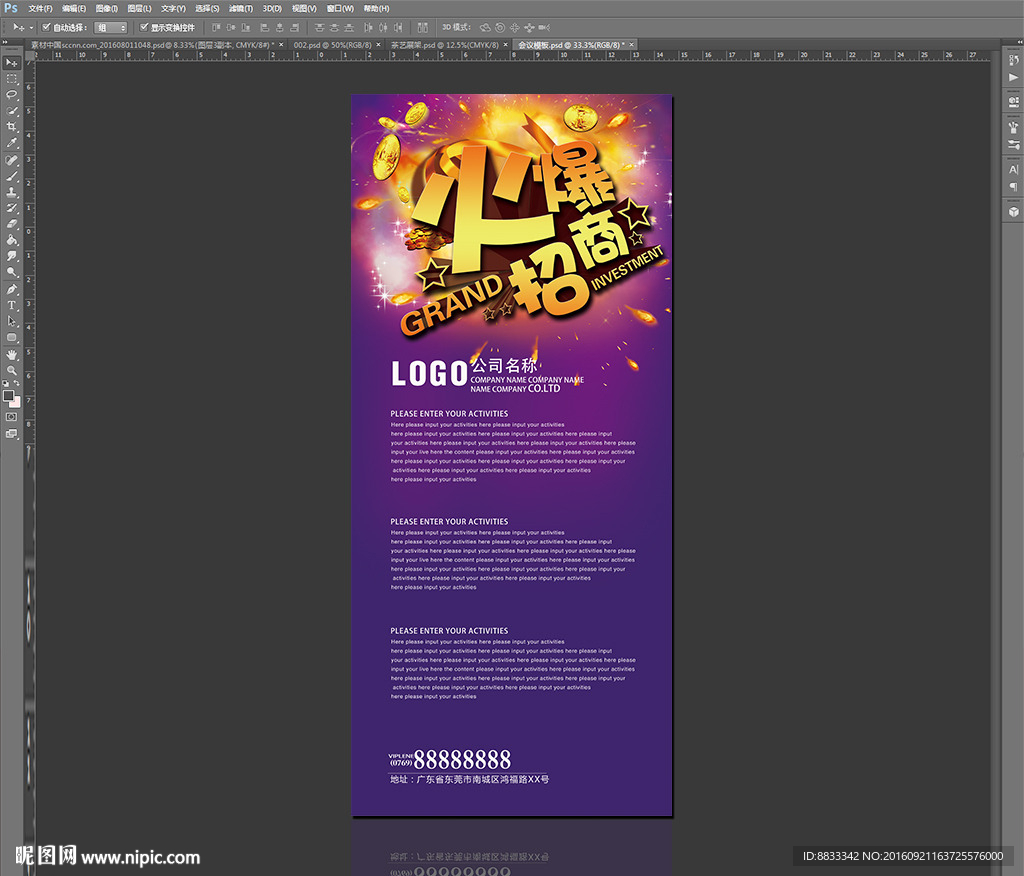Select the Move tool in the toolbox

(x=12, y=63)
